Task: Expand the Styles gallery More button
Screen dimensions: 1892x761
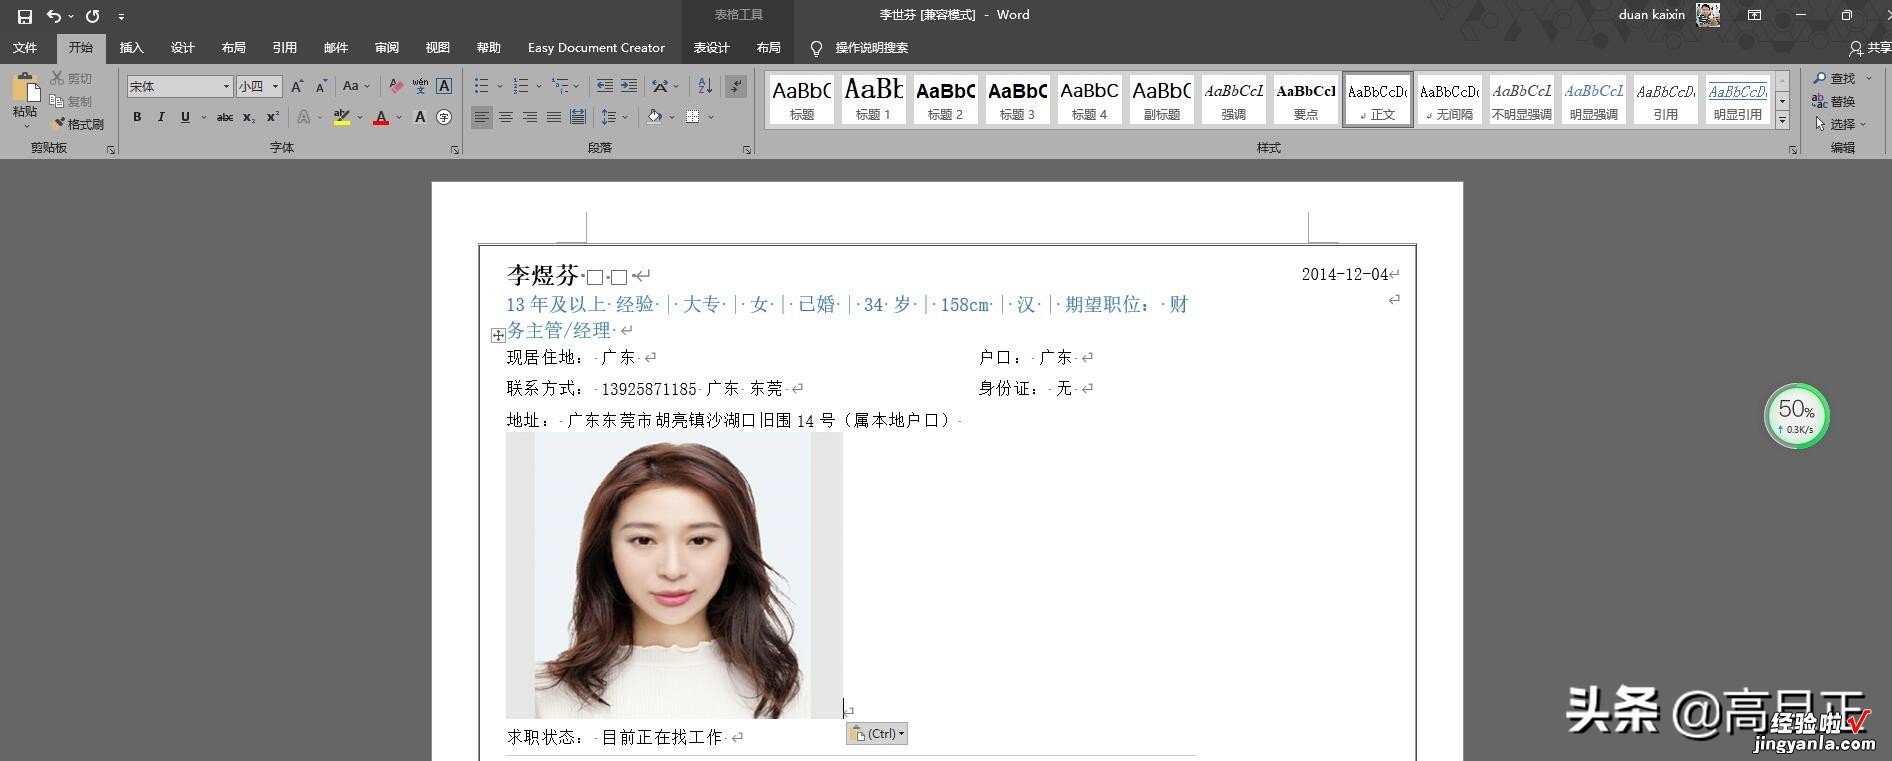Action: tap(1782, 120)
